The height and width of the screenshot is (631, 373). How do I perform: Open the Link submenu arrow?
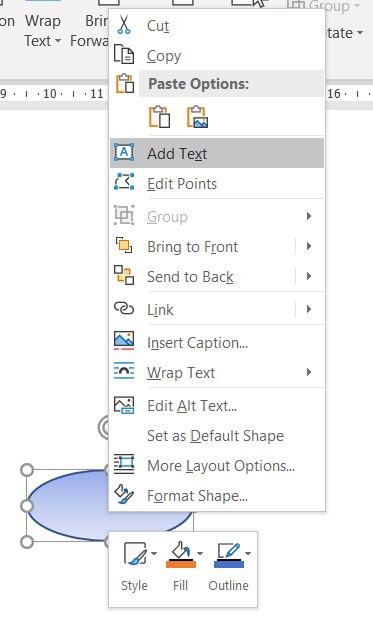[x=309, y=309]
